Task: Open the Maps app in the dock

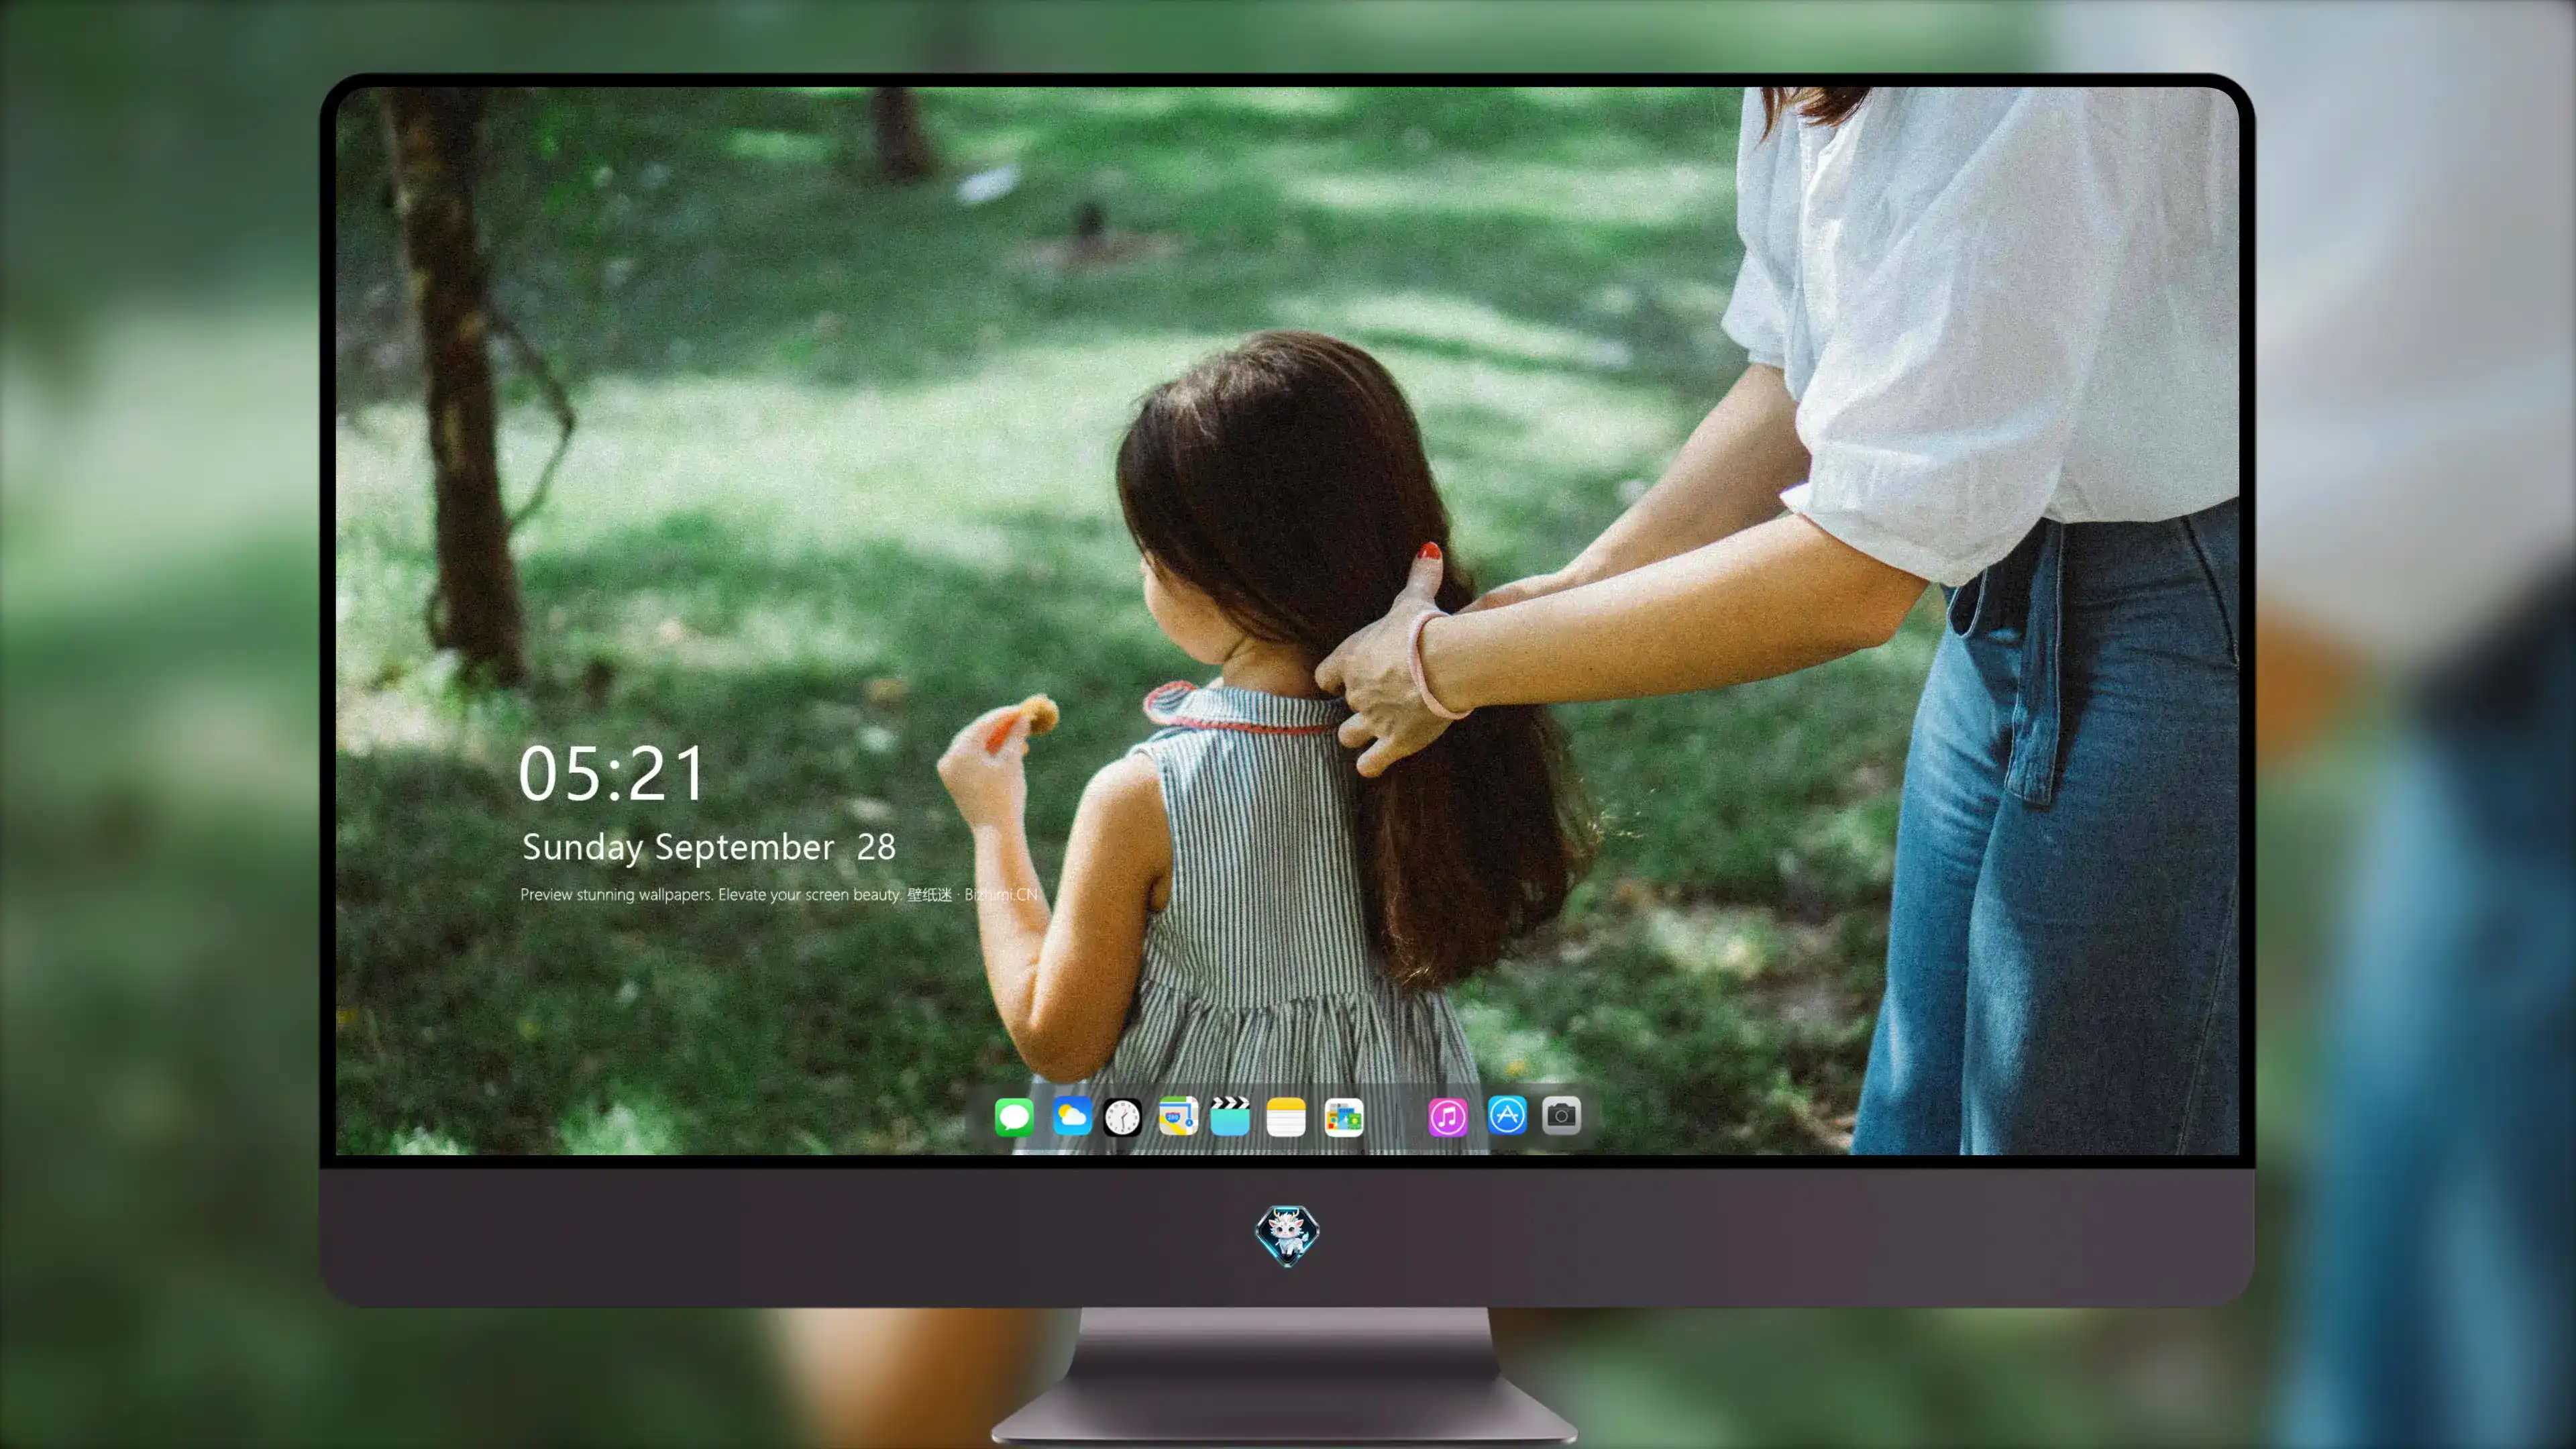Action: 1178,1116
